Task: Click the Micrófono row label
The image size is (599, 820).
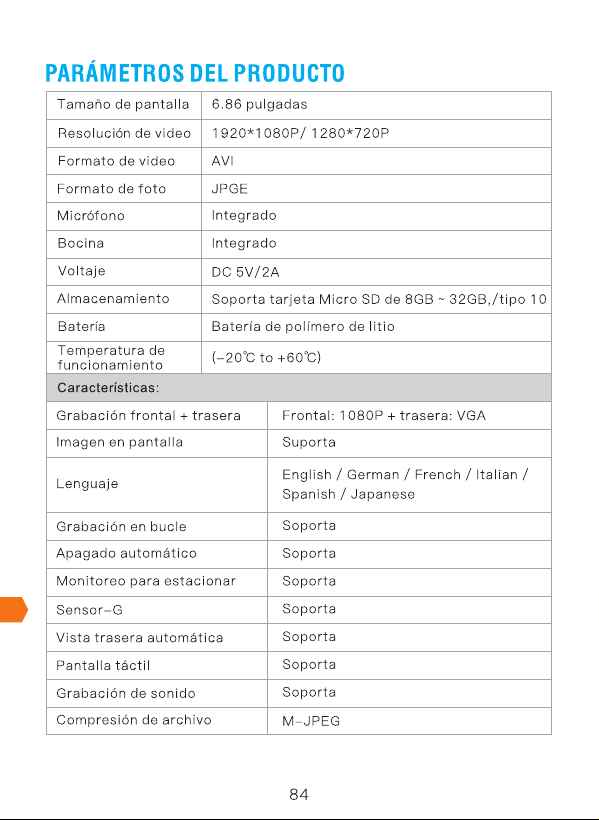Action: pos(91,216)
